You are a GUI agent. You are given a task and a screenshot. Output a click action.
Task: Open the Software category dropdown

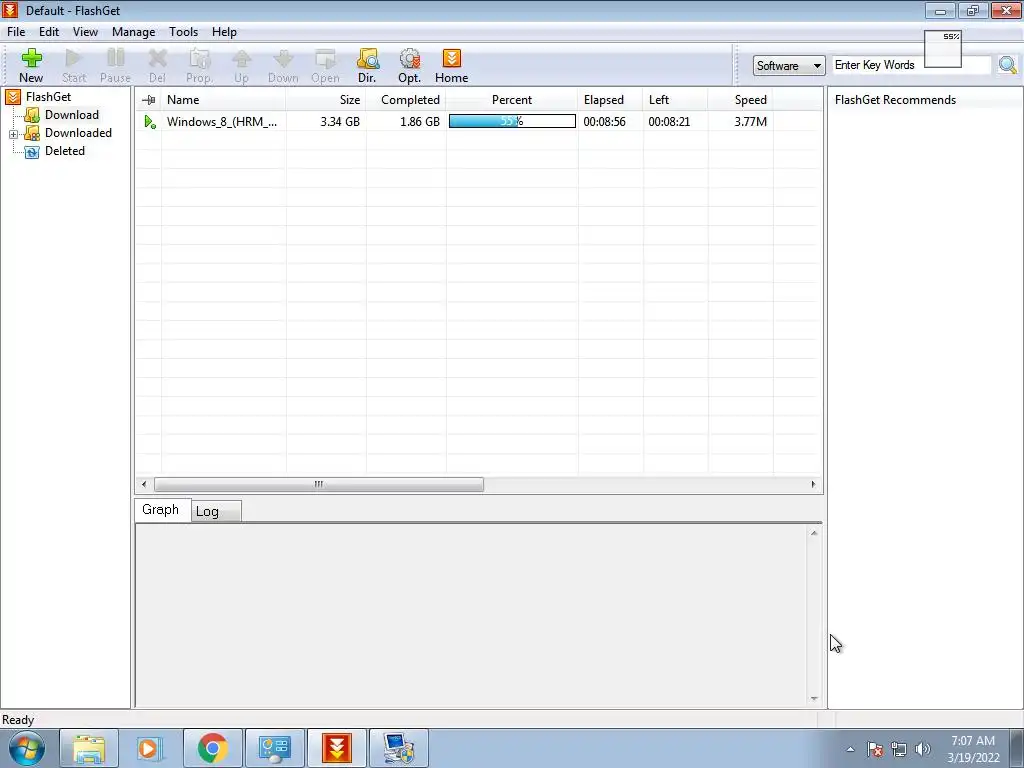(x=789, y=65)
